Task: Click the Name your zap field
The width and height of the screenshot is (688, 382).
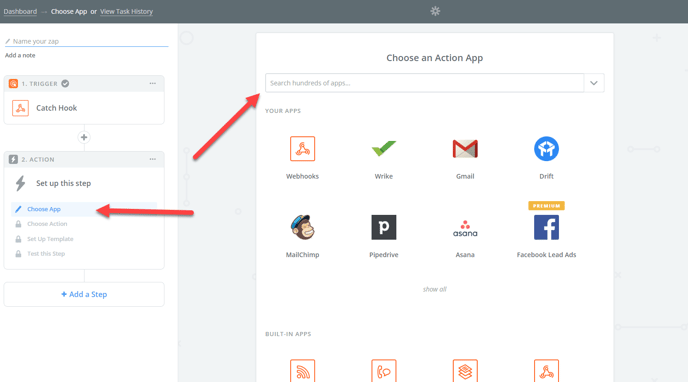Action: click(x=86, y=41)
